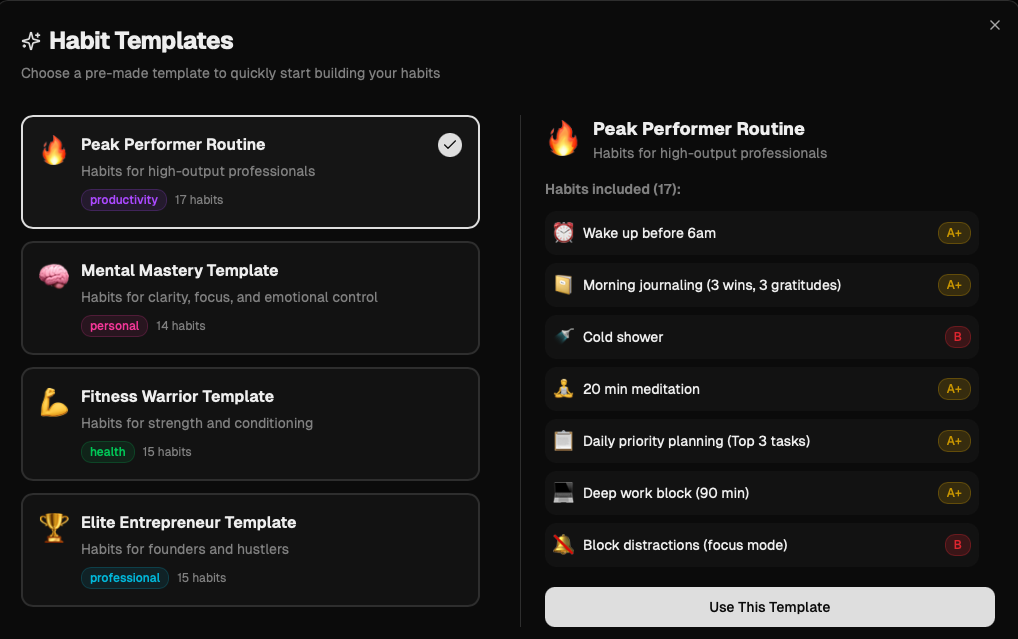
Task: Click the alarm clock icon for Wake up habit
Action: (563, 233)
